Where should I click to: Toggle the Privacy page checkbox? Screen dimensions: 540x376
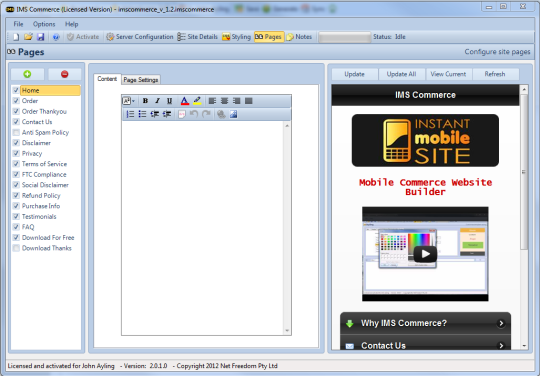coord(16,153)
